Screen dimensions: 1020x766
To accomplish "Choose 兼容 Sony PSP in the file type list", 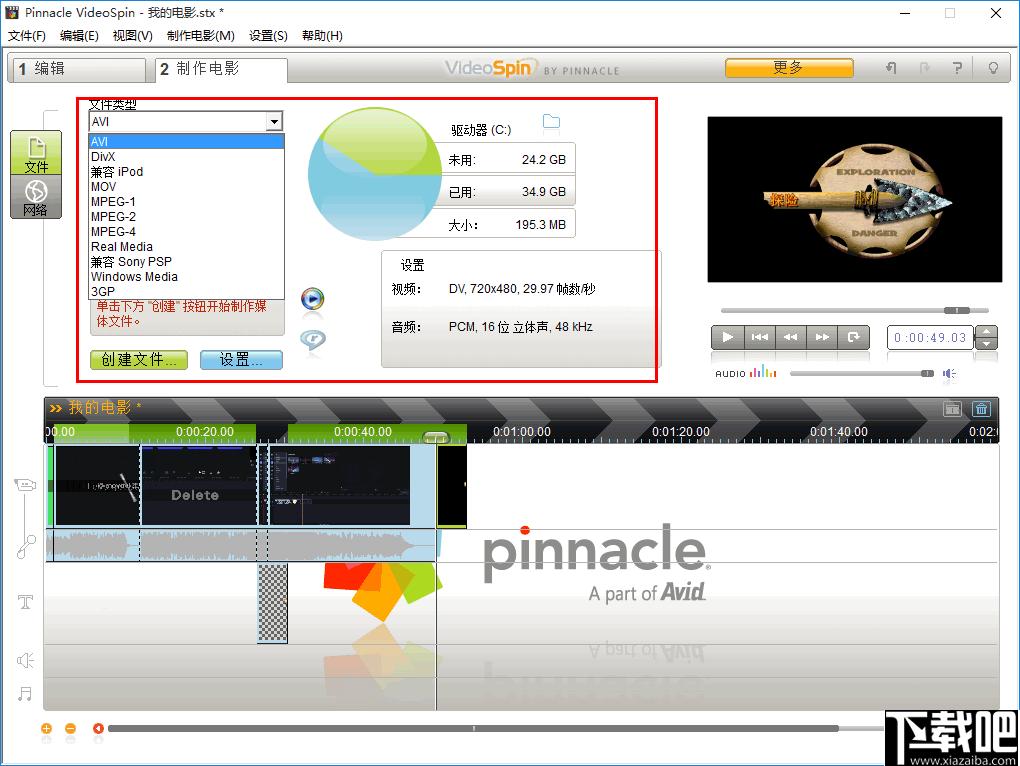I will [x=187, y=261].
